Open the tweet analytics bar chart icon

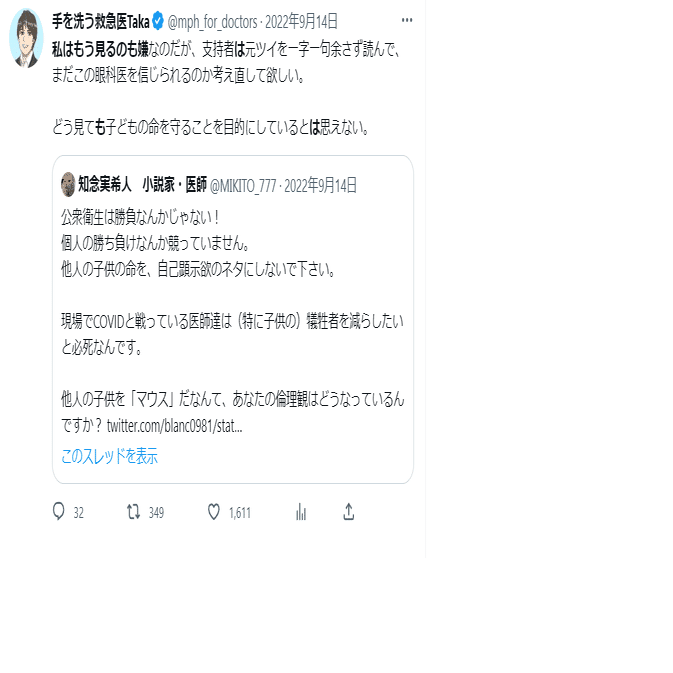(301, 512)
